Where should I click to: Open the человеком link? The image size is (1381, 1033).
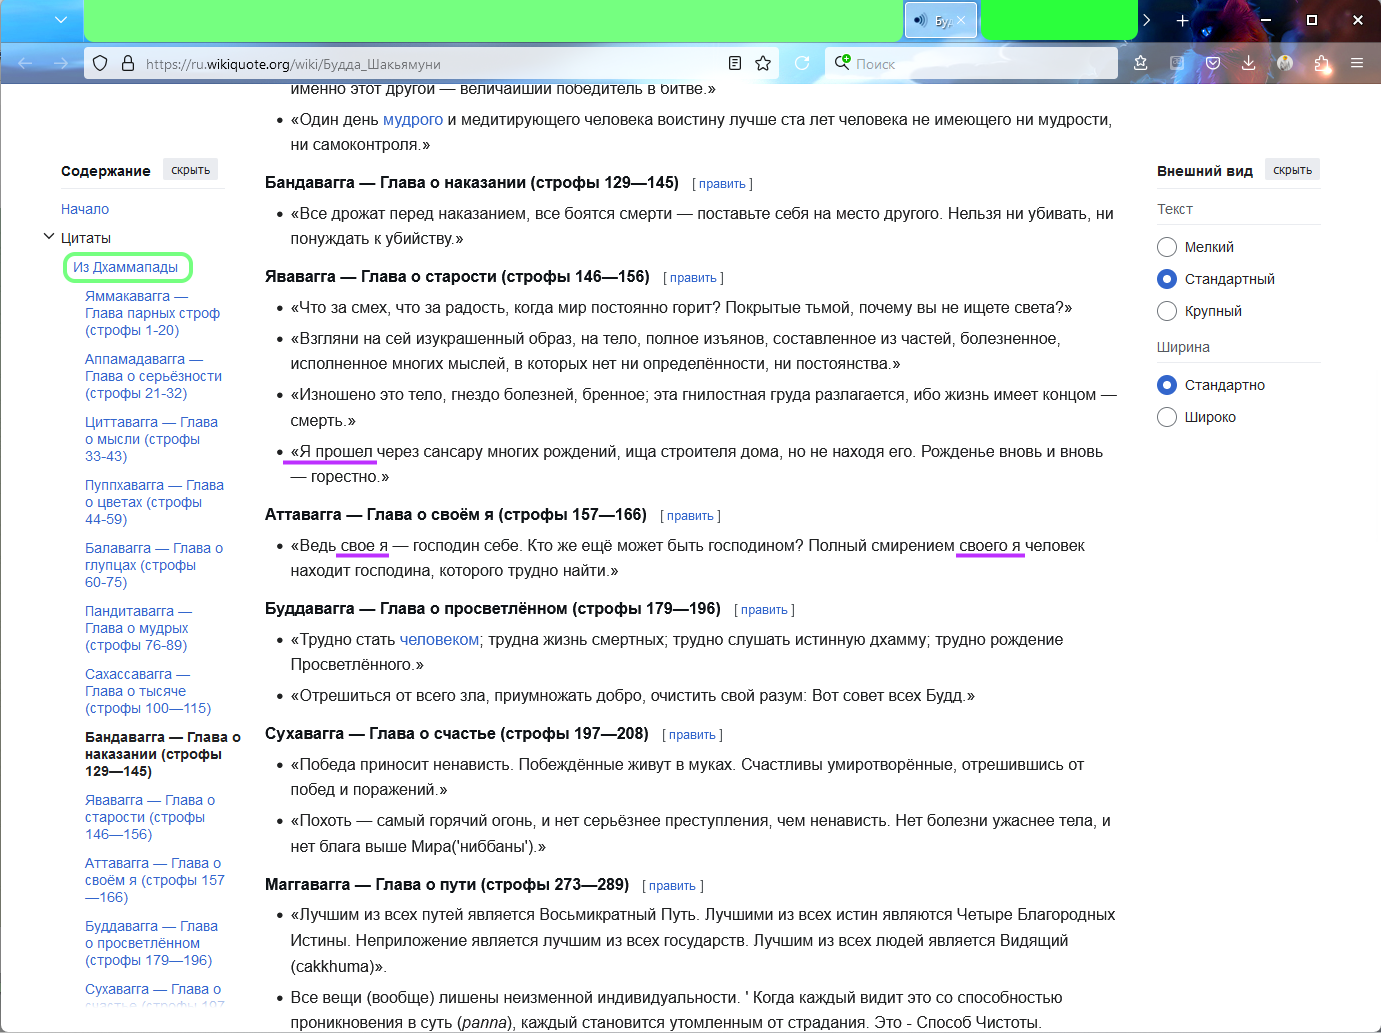pyautogui.click(x=439, y=639)
